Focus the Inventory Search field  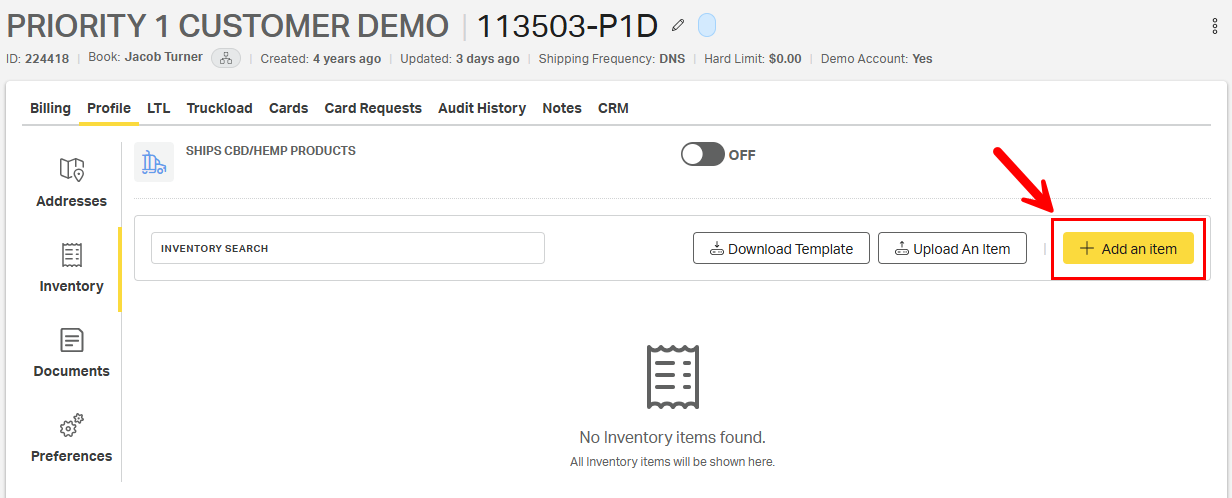(x=347, y=248)
